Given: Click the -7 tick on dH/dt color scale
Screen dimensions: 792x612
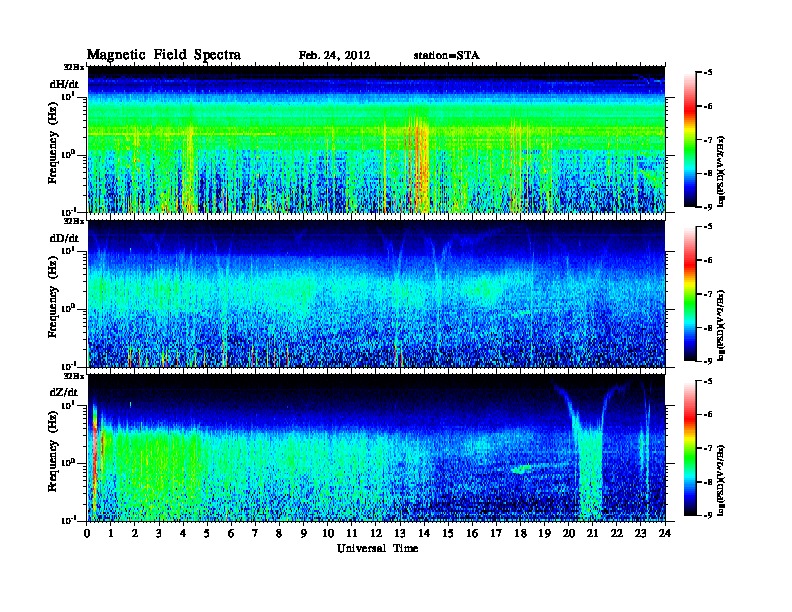Looking at the screenshot, I should click(709, 140).
